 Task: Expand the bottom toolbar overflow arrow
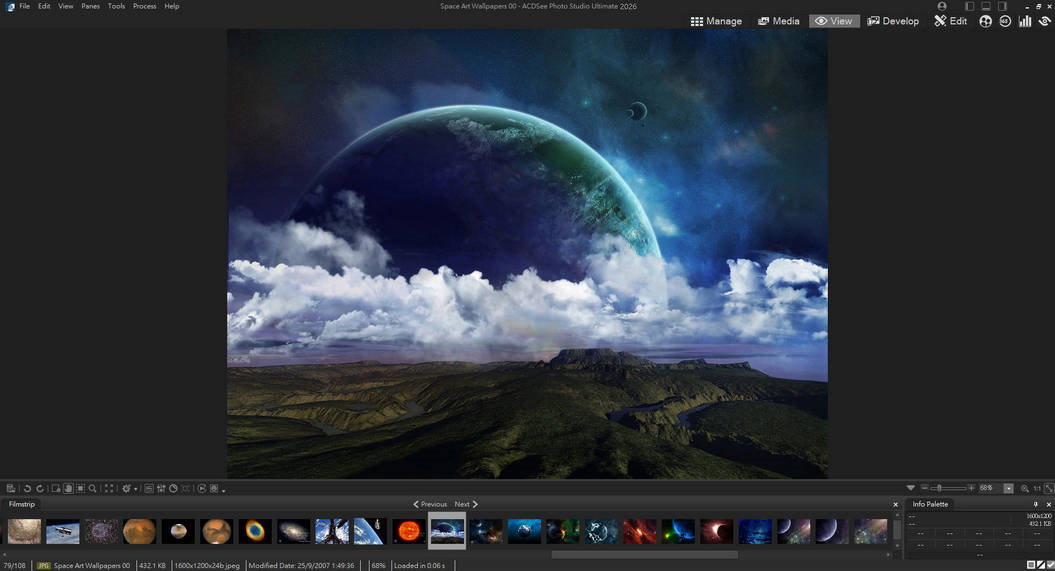tap(223, 490)
